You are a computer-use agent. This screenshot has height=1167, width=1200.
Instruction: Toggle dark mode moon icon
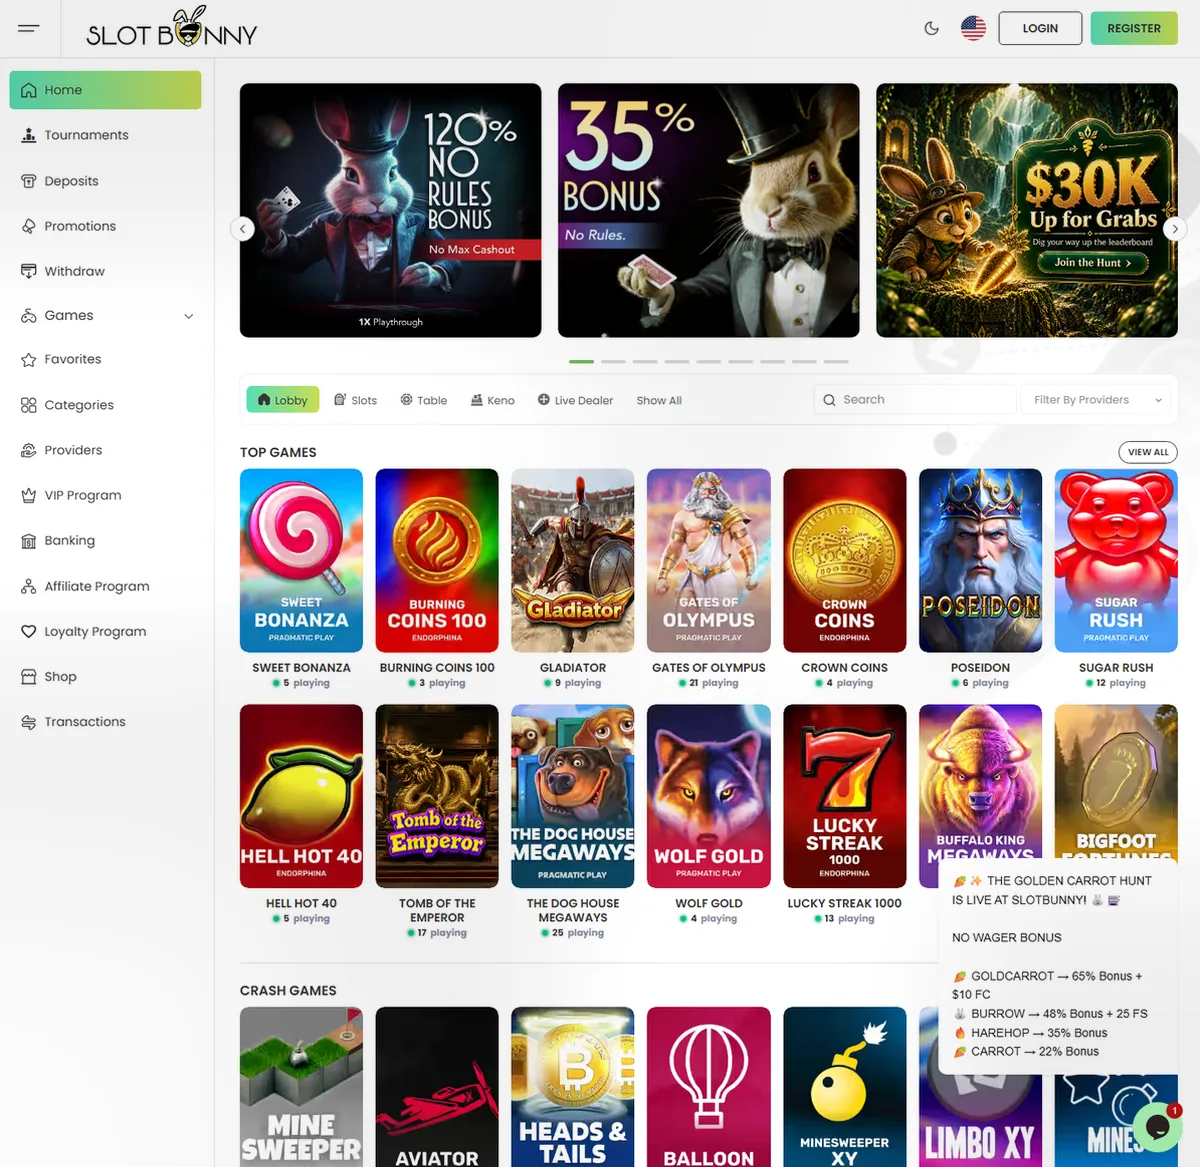tap(932, 28)
